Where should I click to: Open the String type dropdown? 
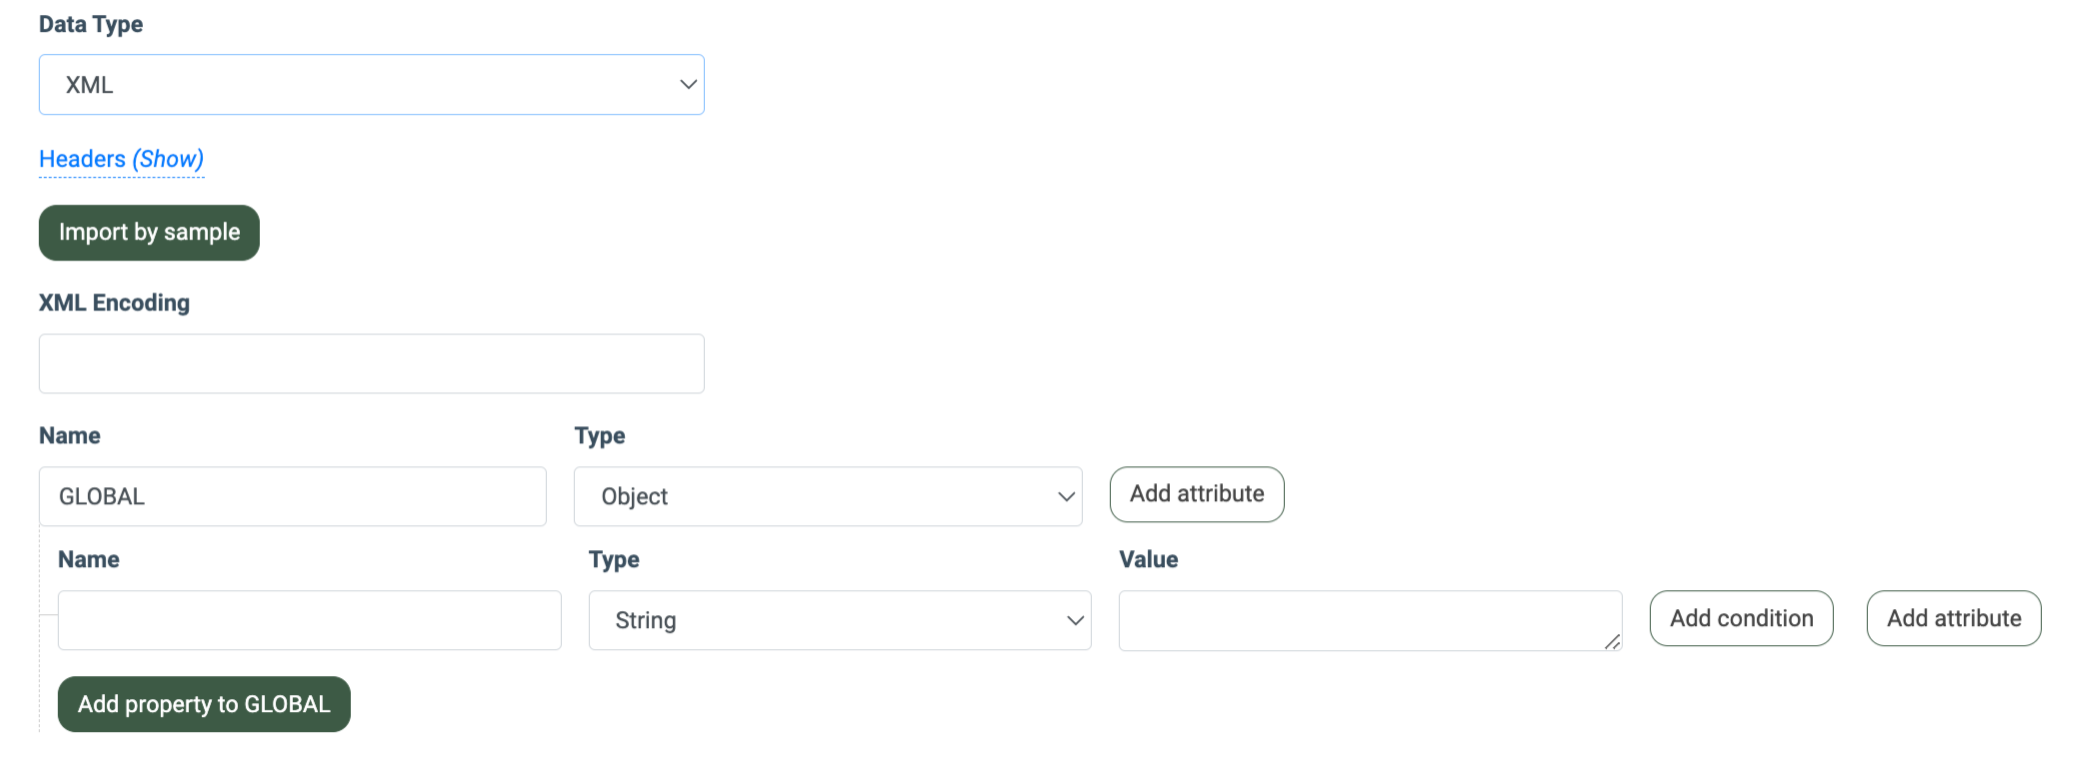point(839,620)
